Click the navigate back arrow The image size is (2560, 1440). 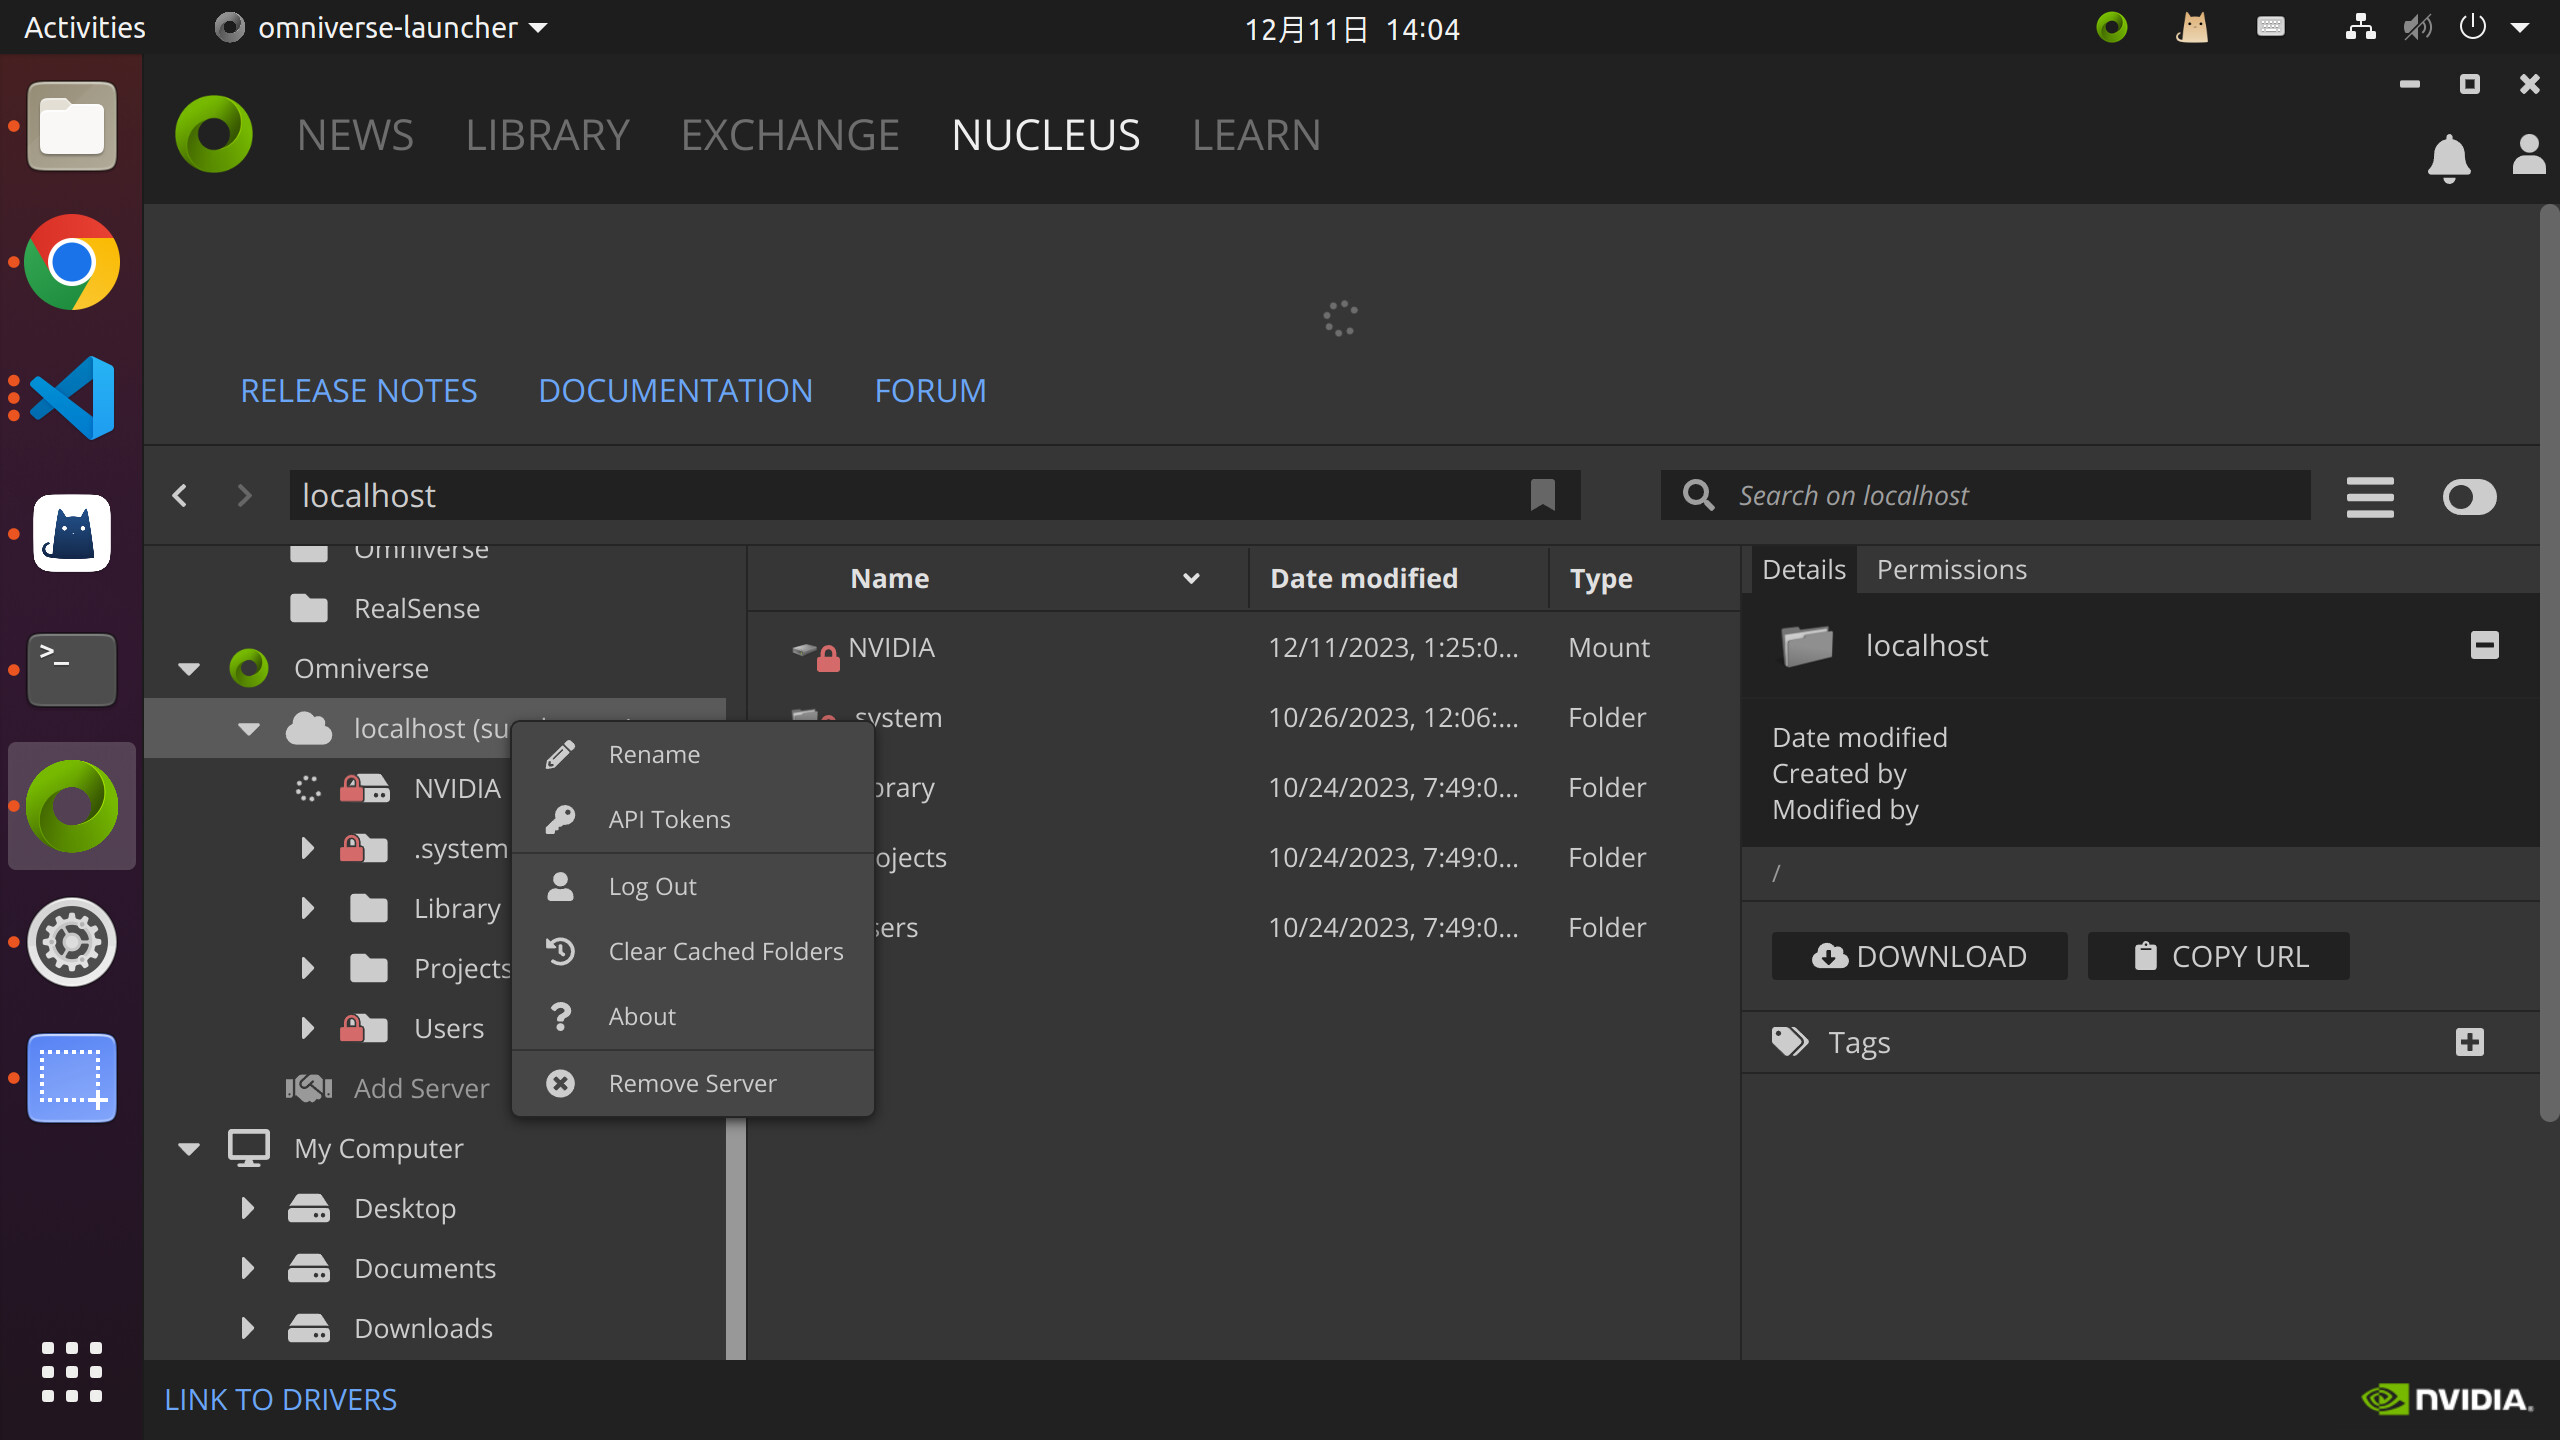[180, 495]
